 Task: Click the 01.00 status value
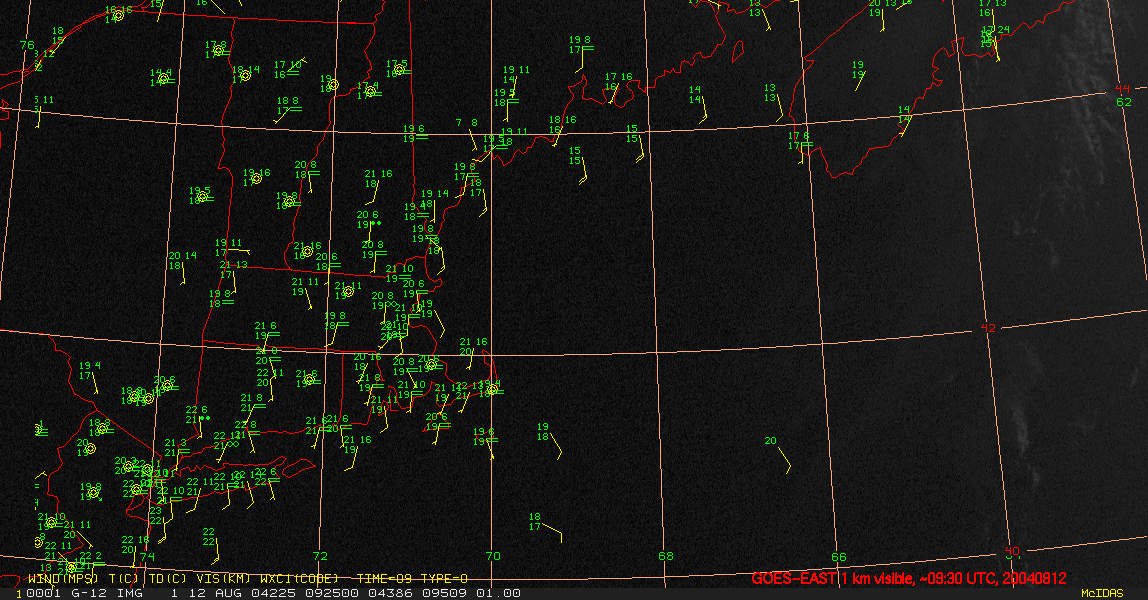(x=499, y=593)
